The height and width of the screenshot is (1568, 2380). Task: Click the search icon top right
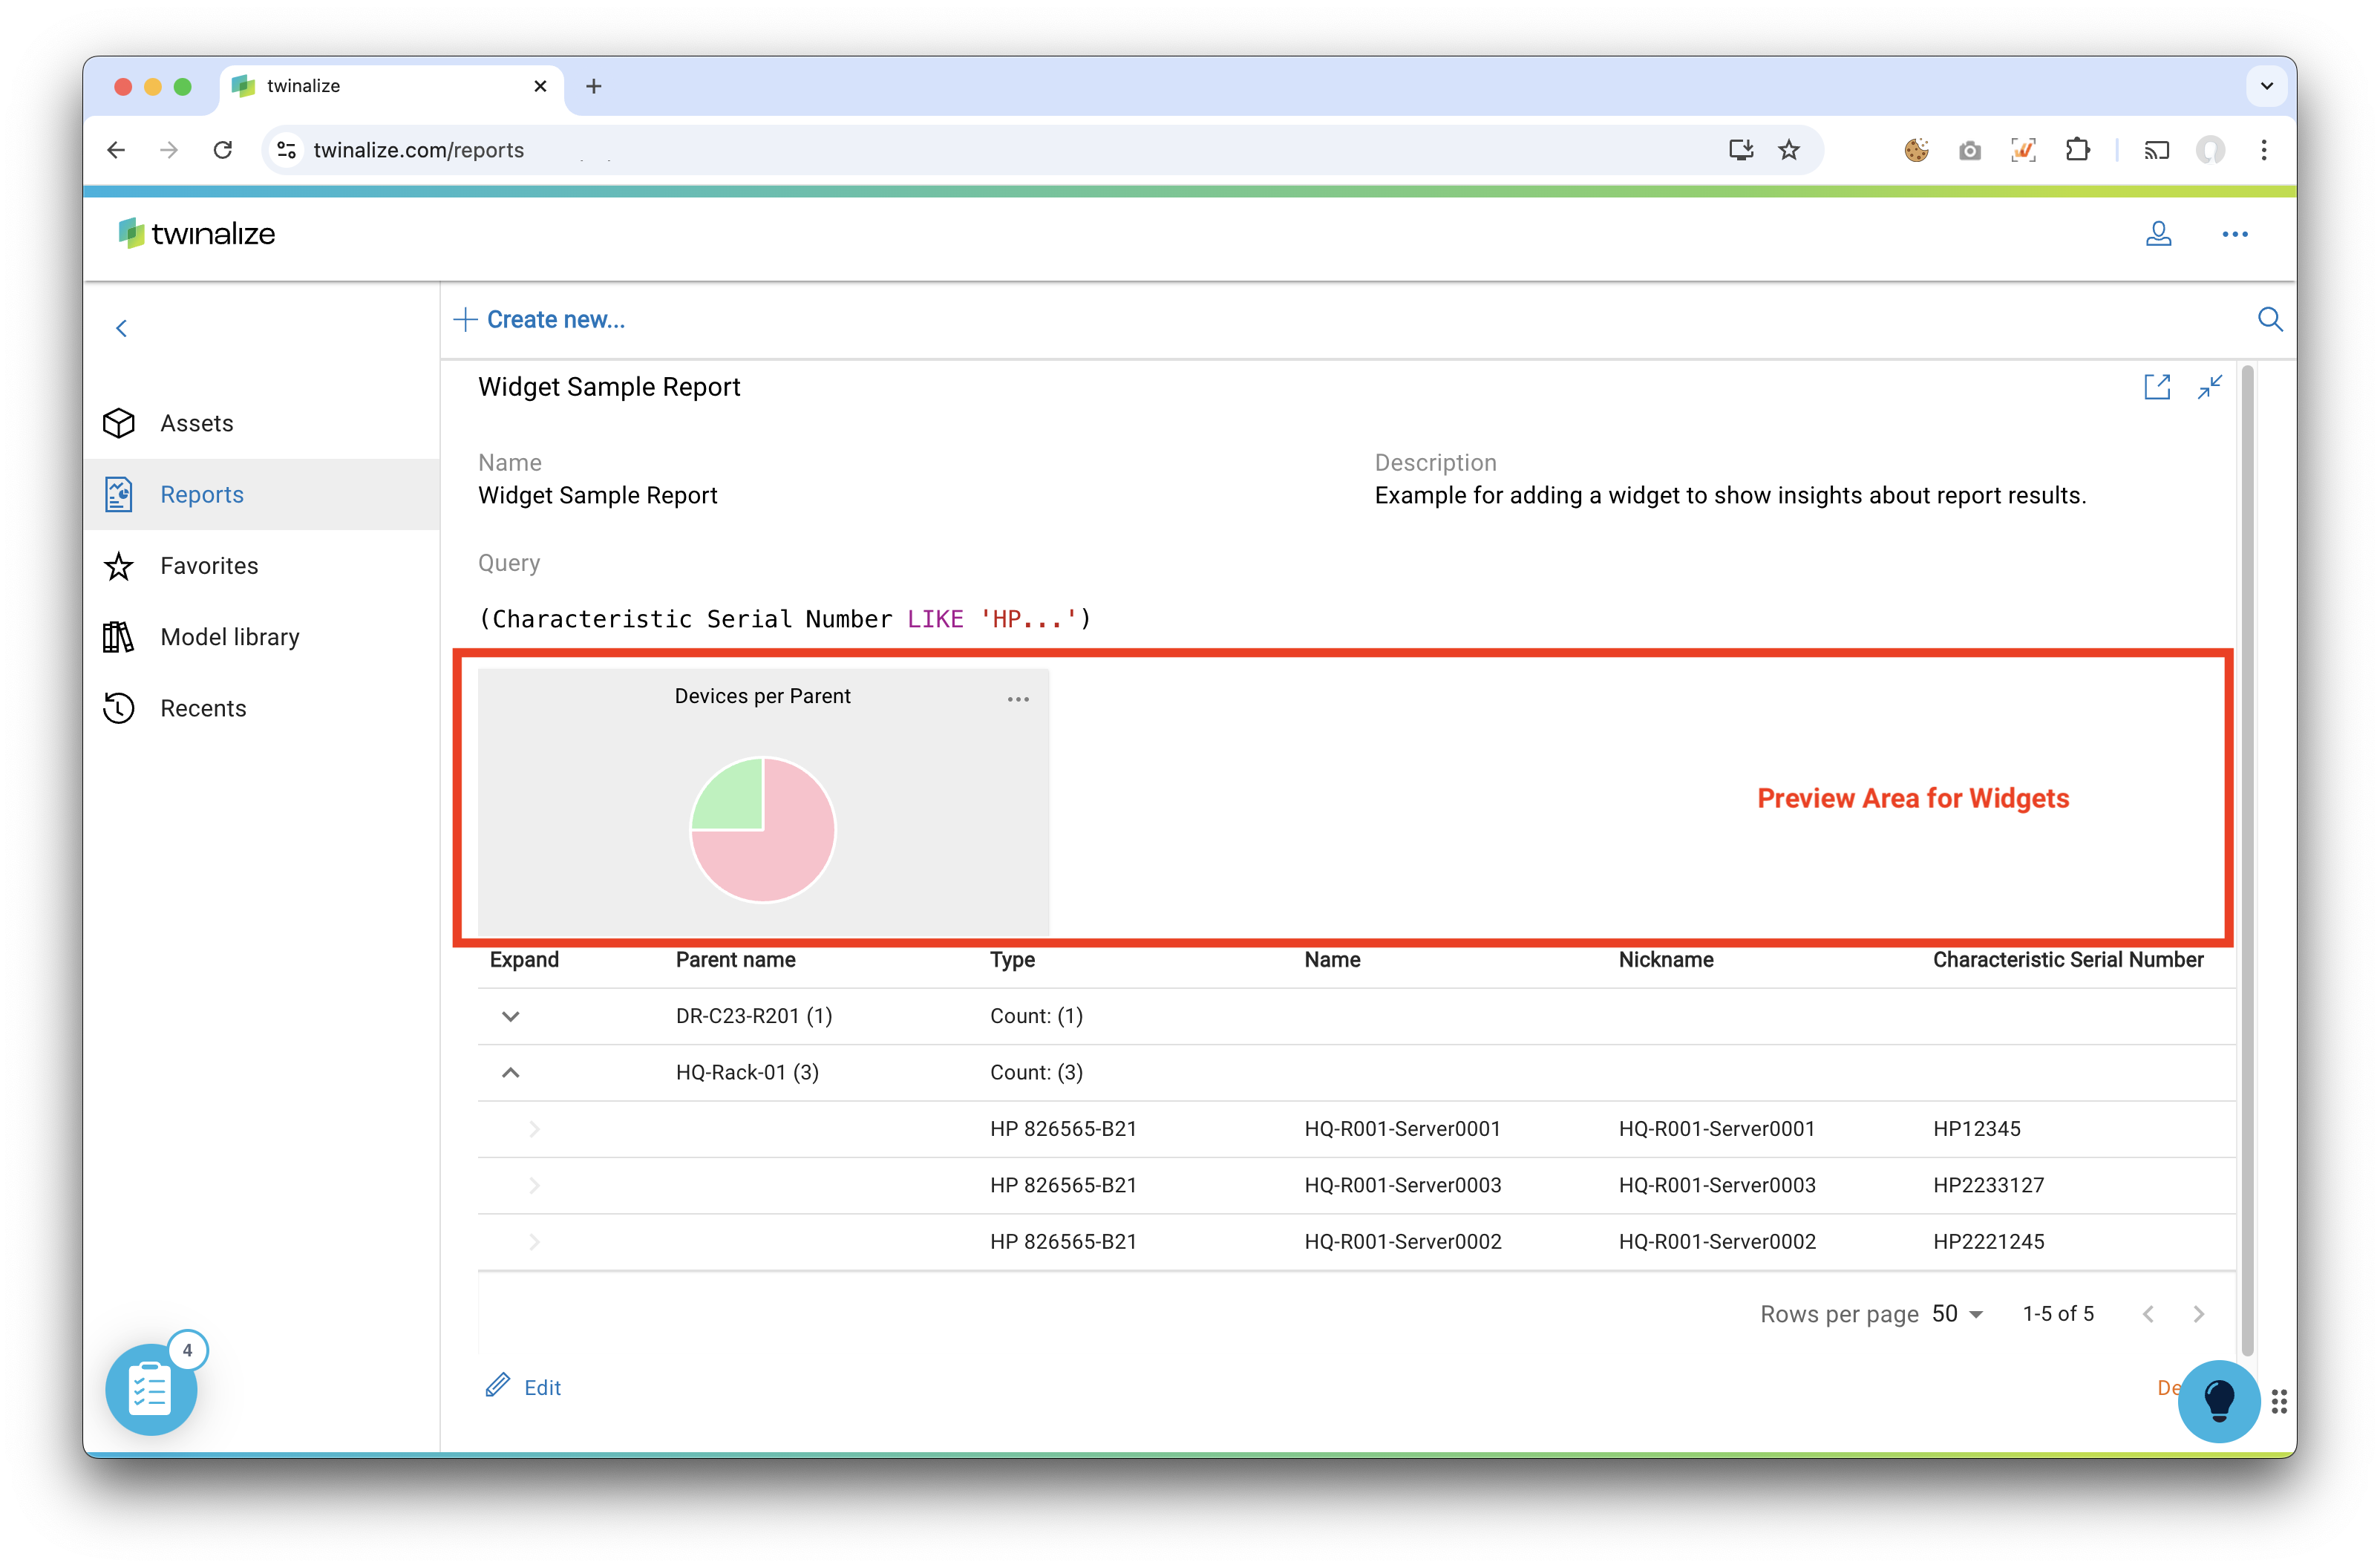pyautogui.click(x=2272, y=320)
